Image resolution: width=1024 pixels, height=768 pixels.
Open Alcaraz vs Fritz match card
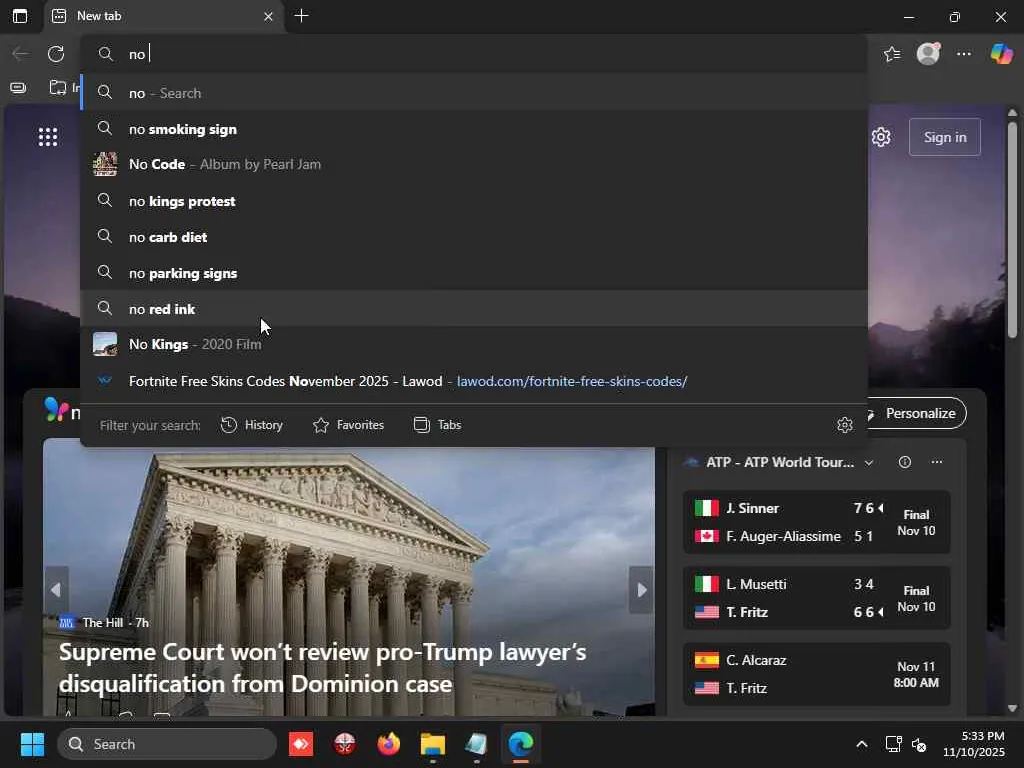[816, 674]
